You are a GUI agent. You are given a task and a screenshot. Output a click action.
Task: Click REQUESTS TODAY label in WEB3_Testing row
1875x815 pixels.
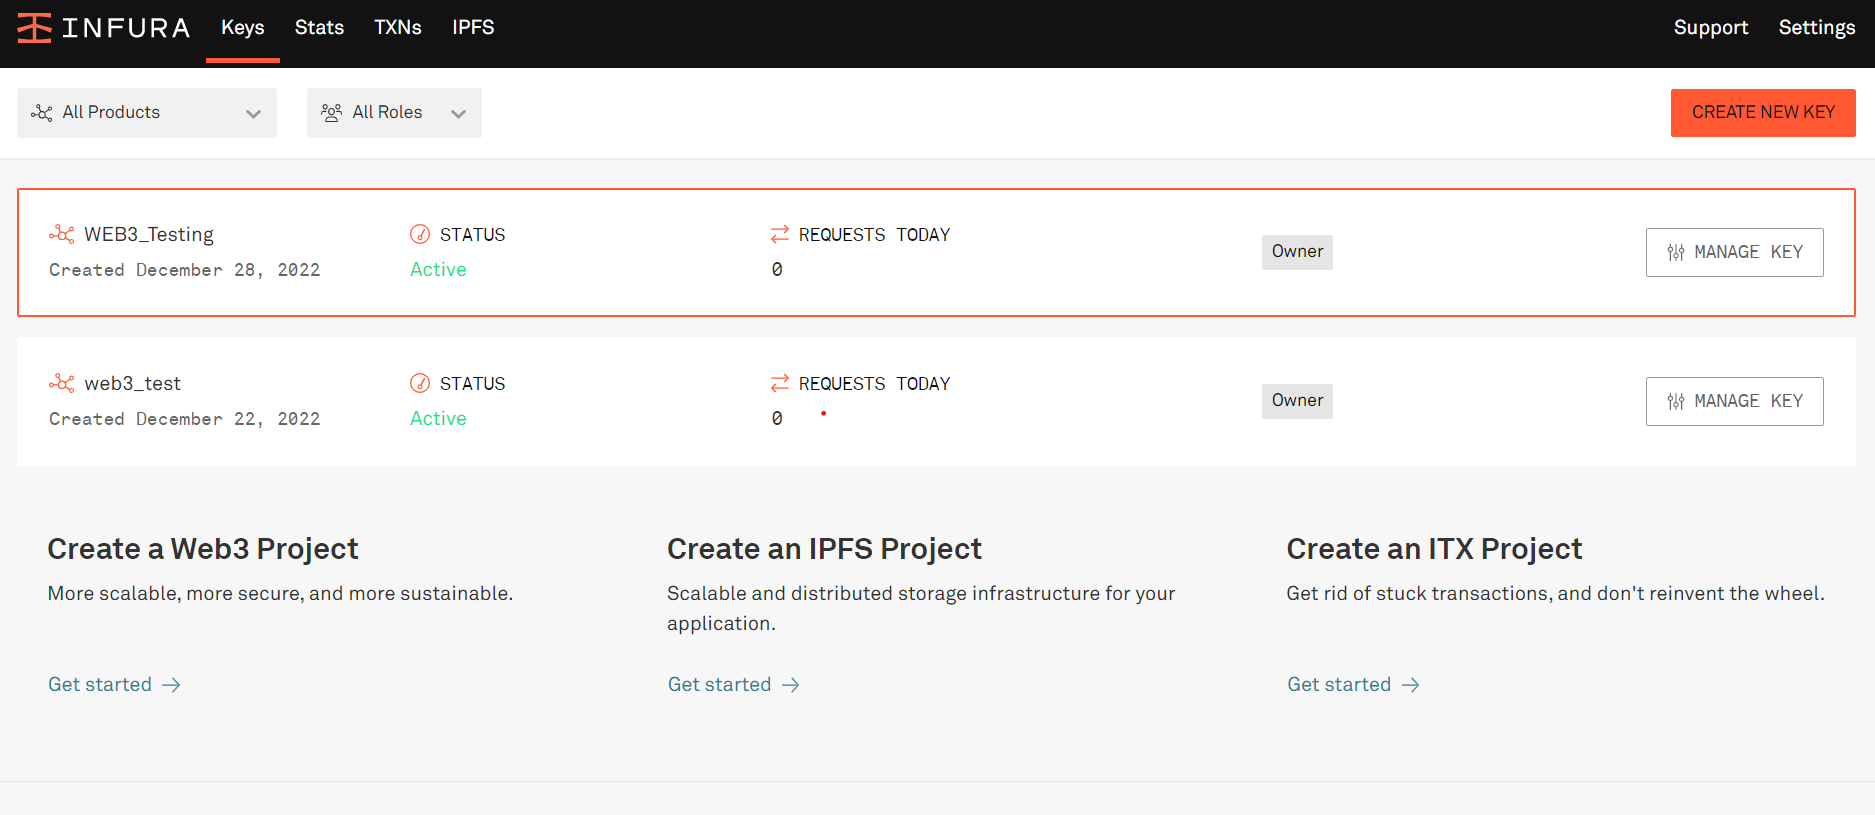pyautogui.click(x=874, y=234)
